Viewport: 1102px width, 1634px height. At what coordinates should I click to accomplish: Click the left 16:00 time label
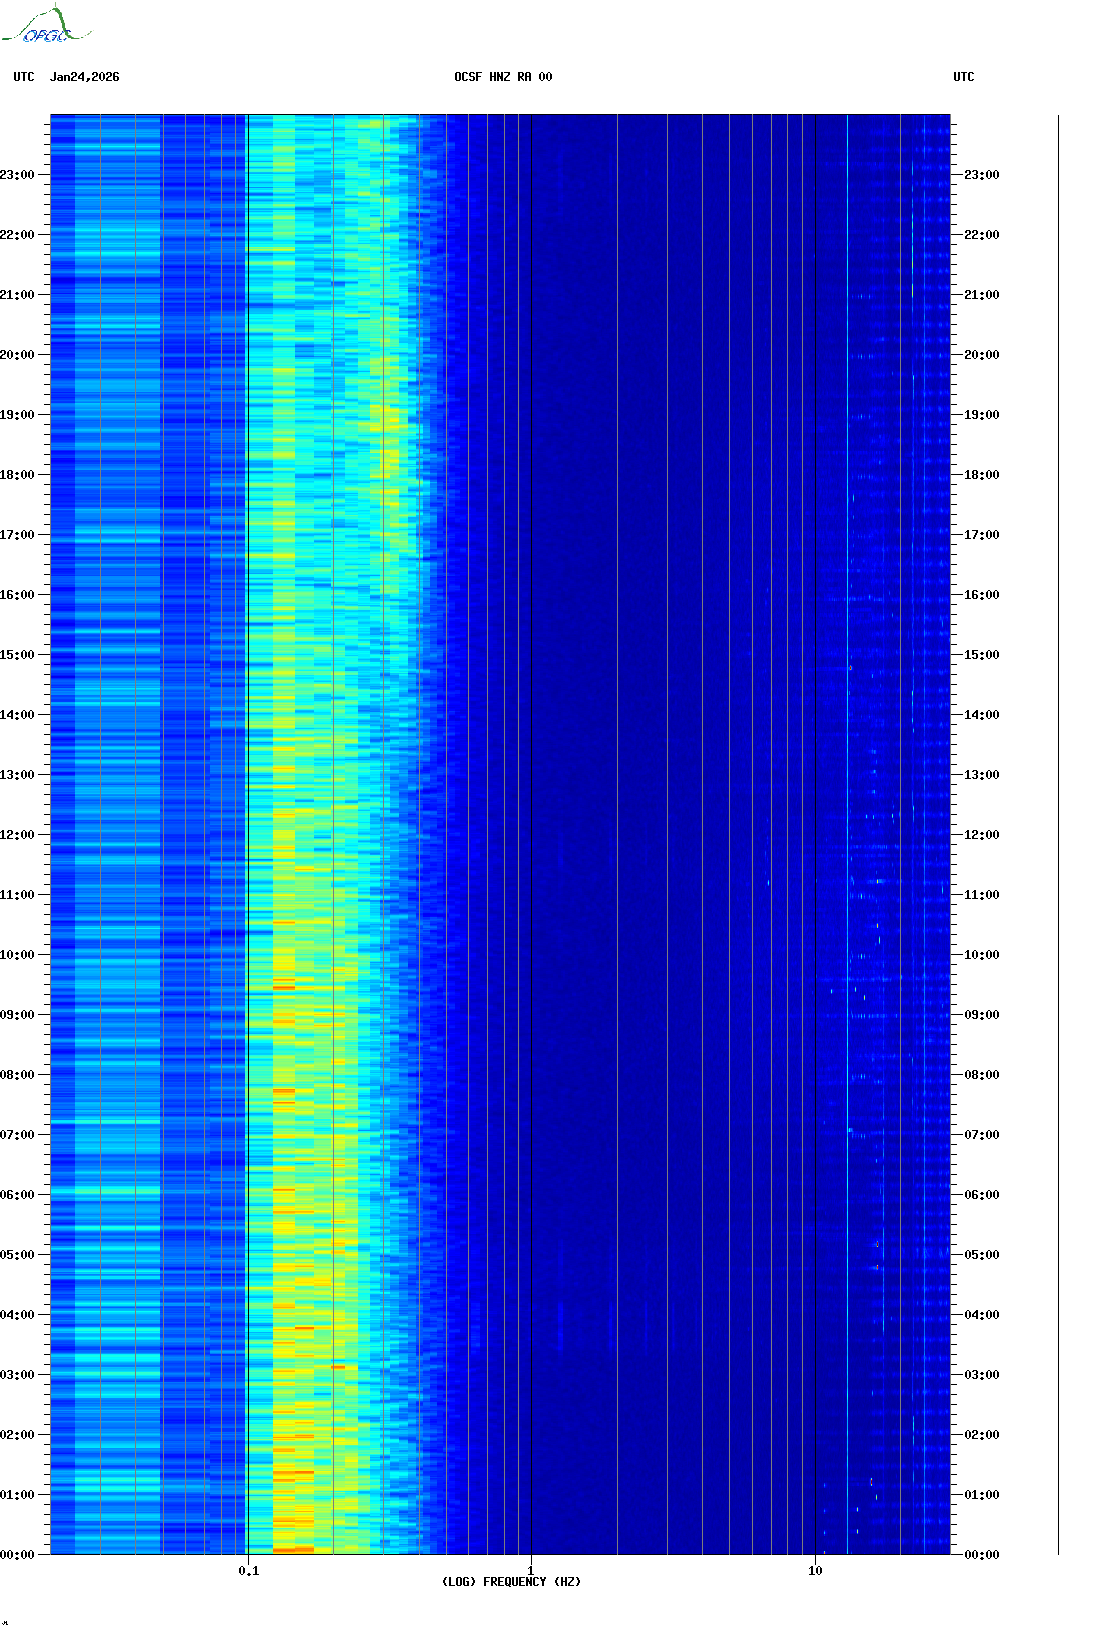pyautogui.click(x=17, y=595)
